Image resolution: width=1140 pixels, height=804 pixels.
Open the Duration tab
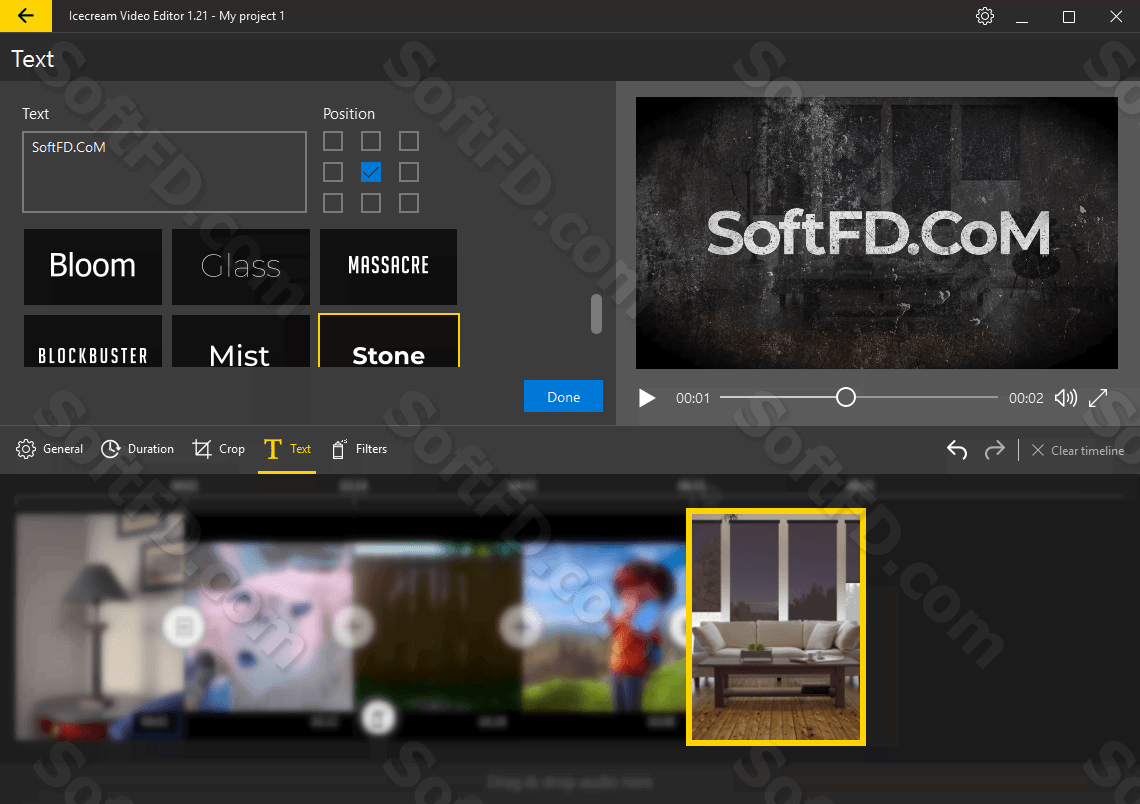[x=137, y=449]
